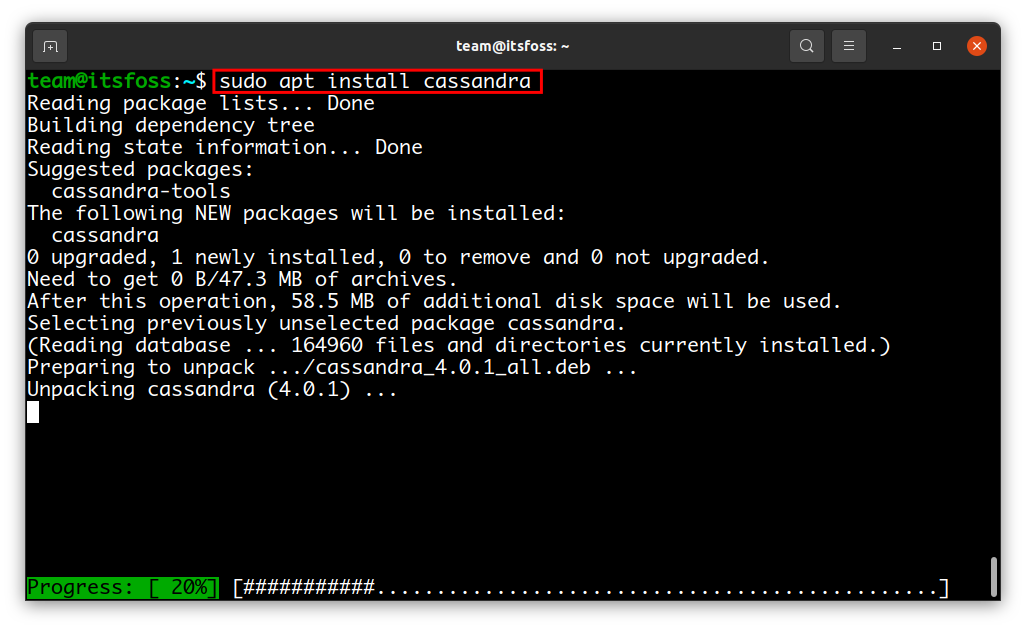
Task: Click the highlighted sudo apt install cassandra command
Action: 378,82
